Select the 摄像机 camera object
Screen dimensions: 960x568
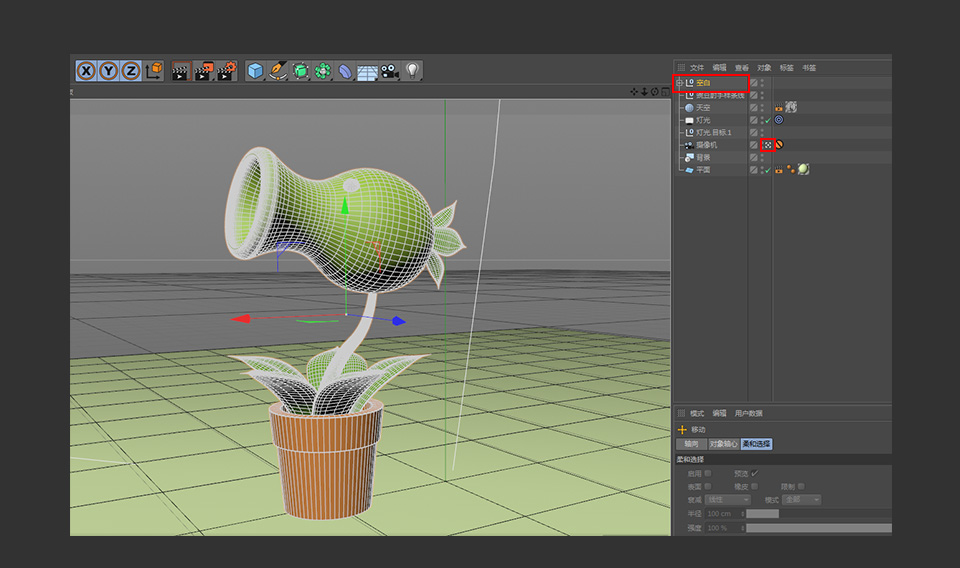click(706, 145)
